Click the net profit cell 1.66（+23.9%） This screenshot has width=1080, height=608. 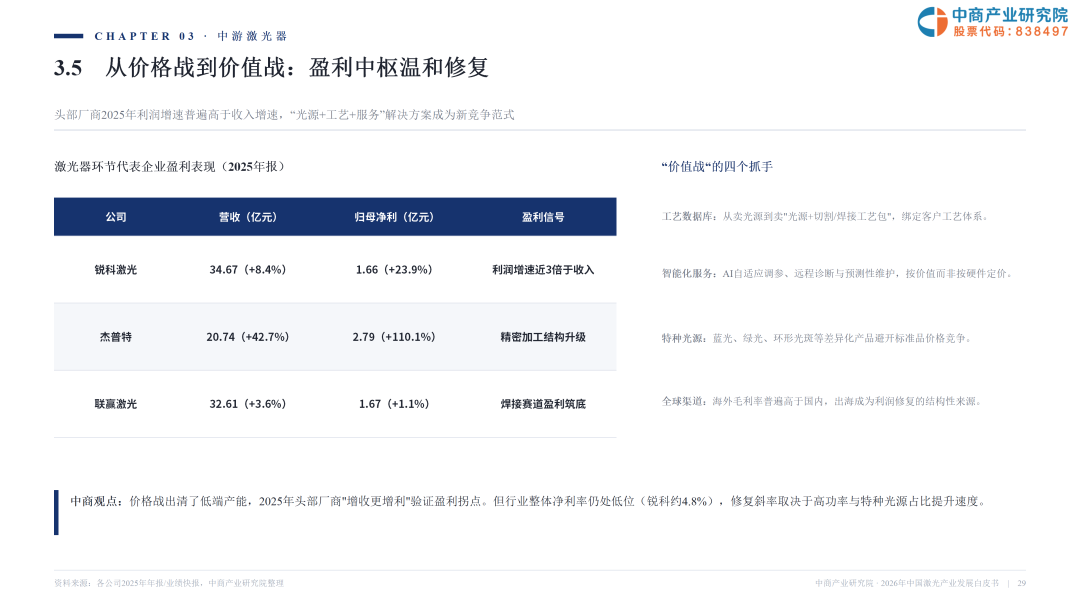tap(394, 270)
